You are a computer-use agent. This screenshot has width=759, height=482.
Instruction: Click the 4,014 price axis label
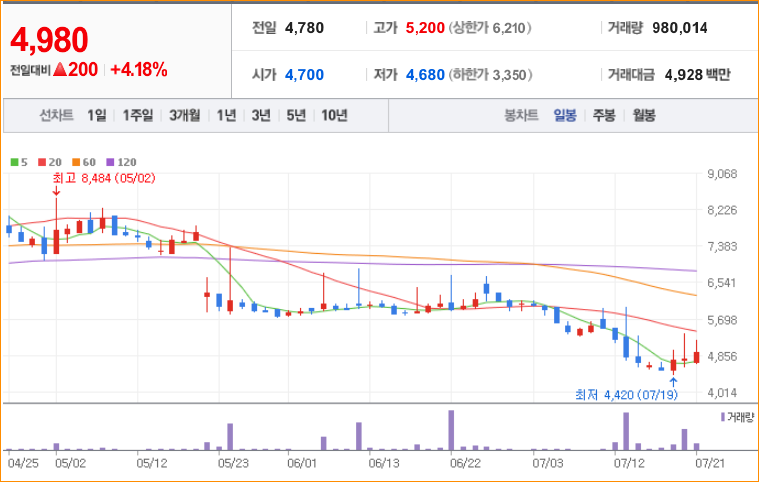[x=722, y=392]
